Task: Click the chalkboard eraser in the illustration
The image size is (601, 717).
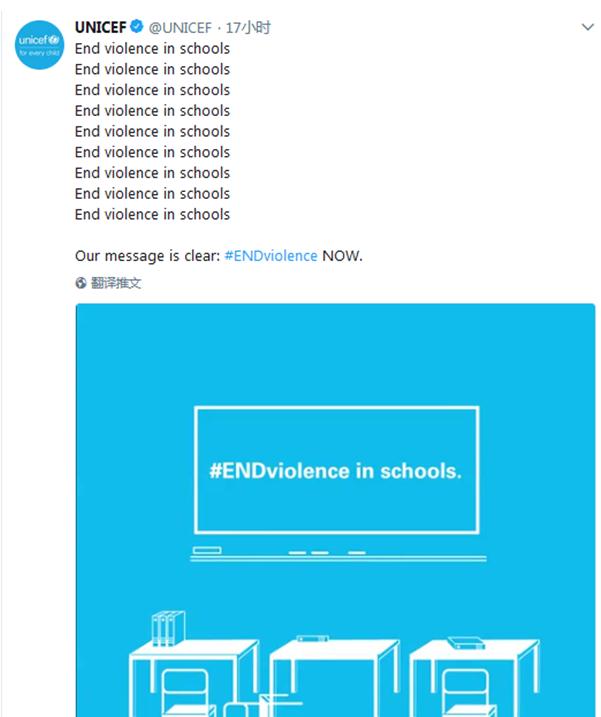Action: pos(207,551)
